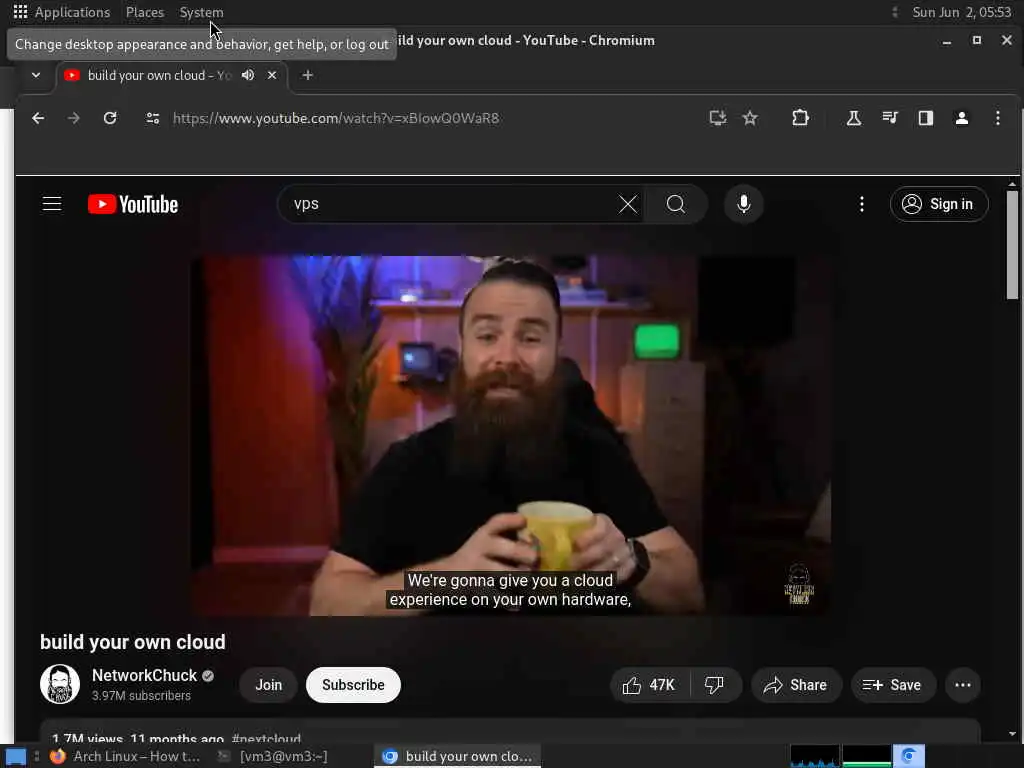Open the Extensions puzzle icon
Viewport: 1024px width, 768px height.
800,118
